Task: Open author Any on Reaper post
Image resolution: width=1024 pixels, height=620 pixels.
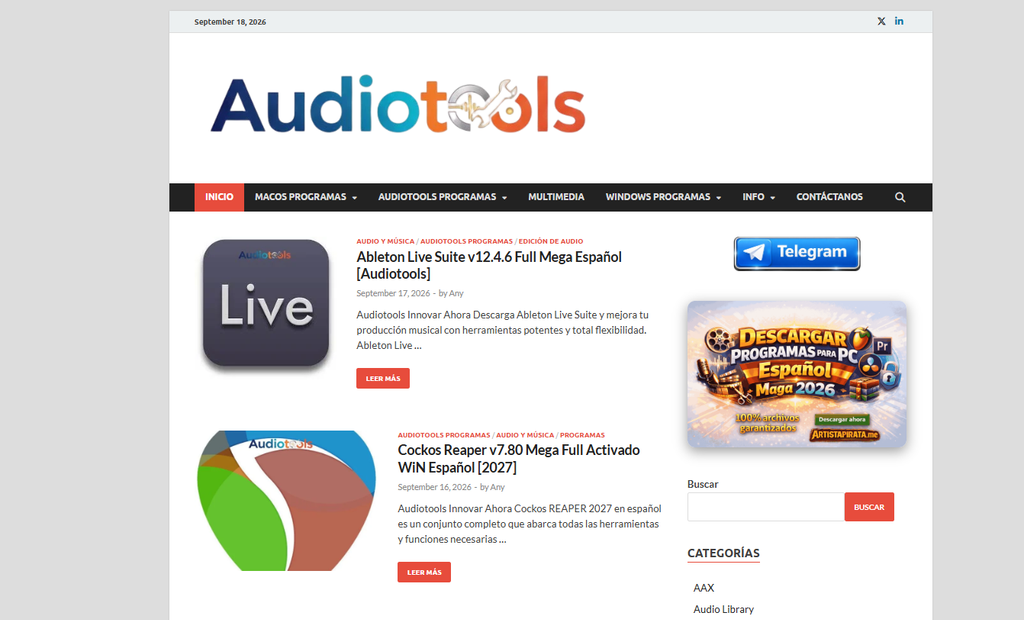Action: coord(498,487)
